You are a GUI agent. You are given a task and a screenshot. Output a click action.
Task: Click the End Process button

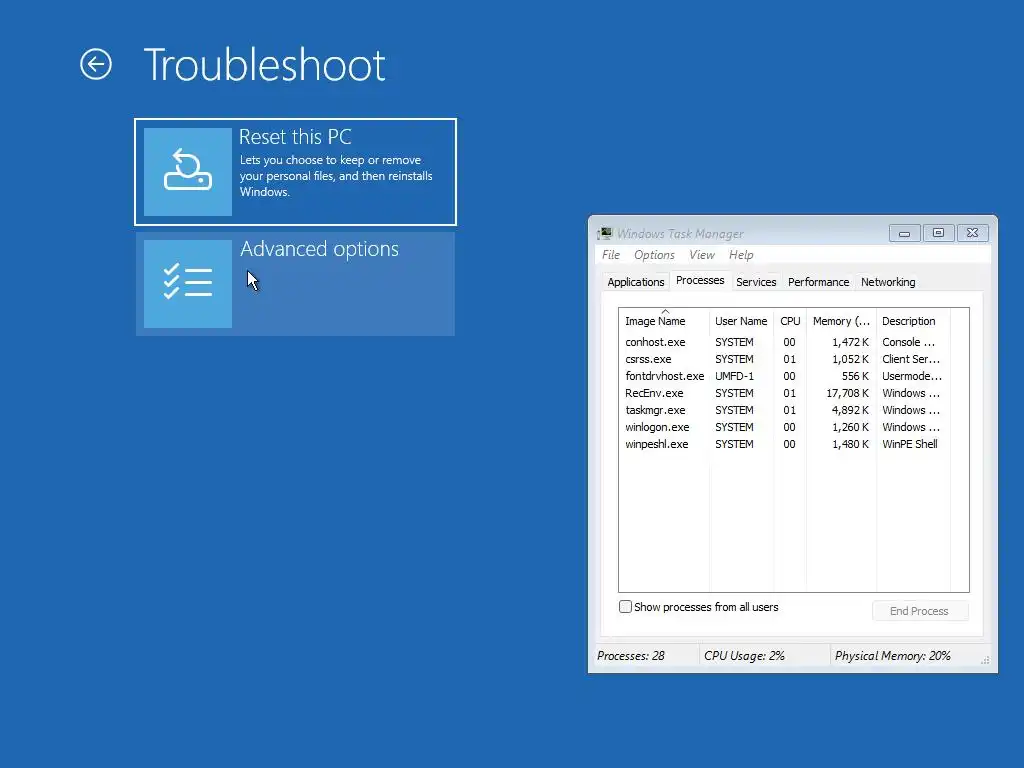tap(920, 611)
